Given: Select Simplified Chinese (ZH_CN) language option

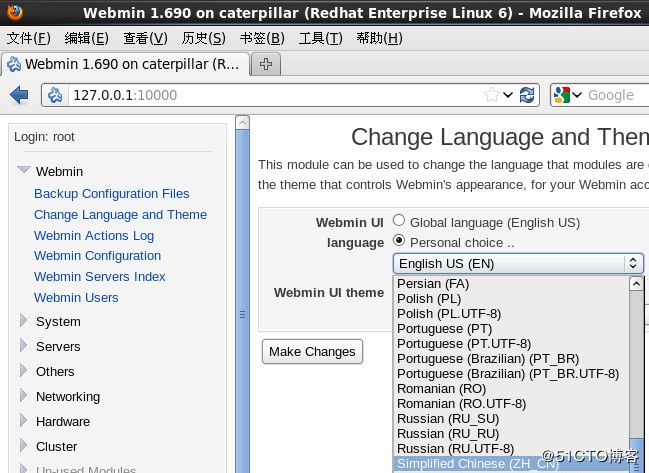Looking at the screenshot, I should click(x=511, y=464).
